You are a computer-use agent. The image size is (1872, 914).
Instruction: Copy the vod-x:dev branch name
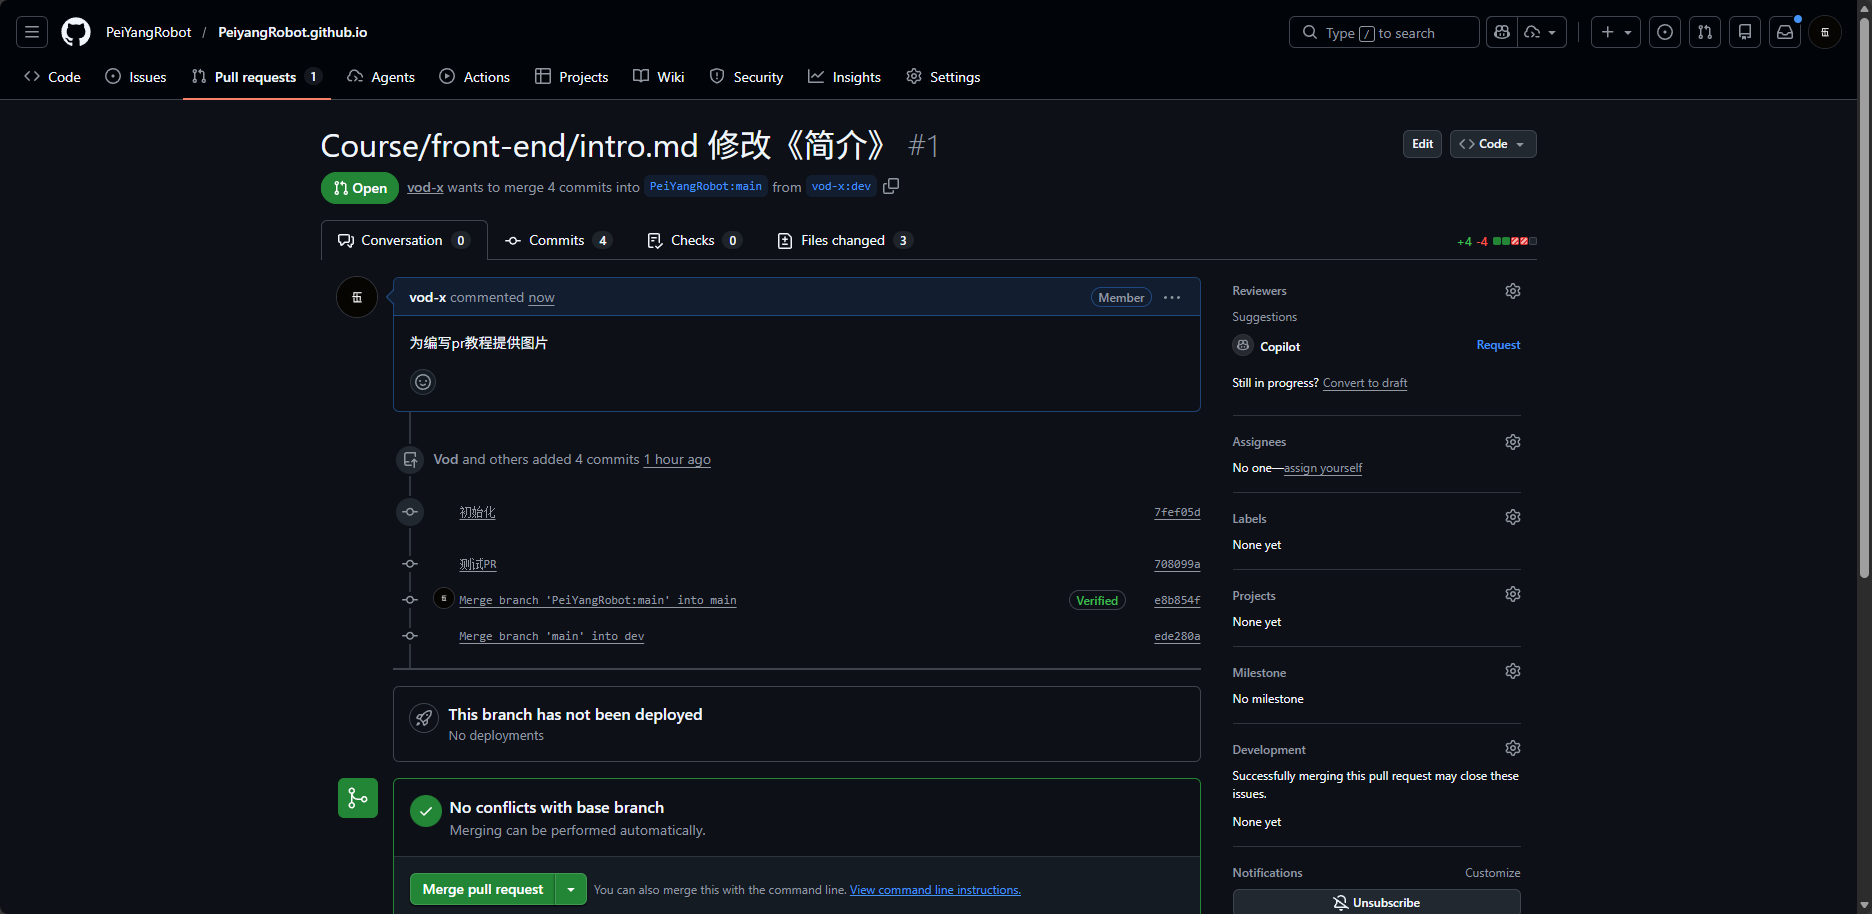[891, 186]
